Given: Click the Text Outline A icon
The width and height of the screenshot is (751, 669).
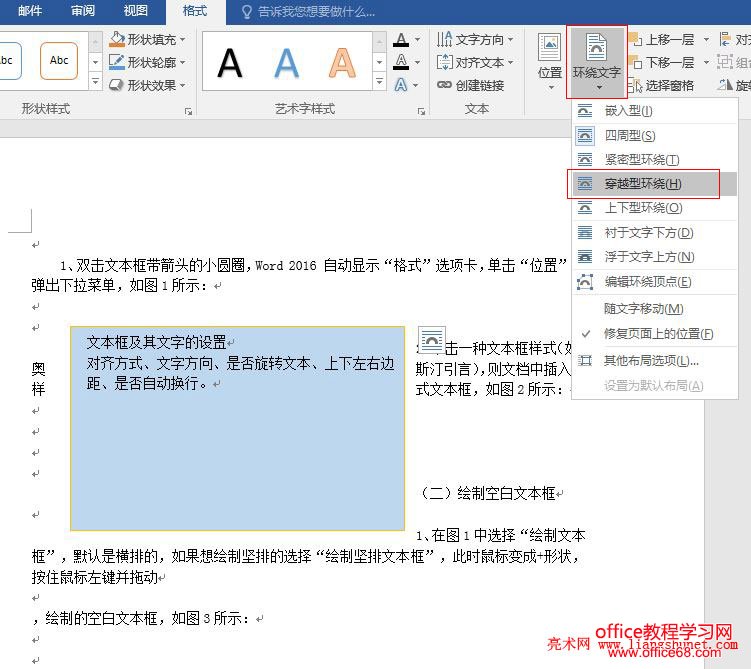Looking at the screenshot, I should tap(401, 62).
